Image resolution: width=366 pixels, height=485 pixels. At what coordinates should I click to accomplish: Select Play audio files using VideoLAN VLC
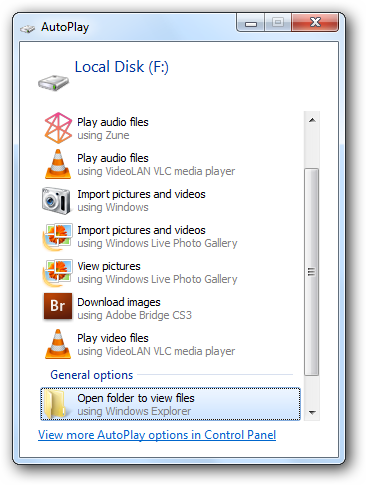click(170, 164)
